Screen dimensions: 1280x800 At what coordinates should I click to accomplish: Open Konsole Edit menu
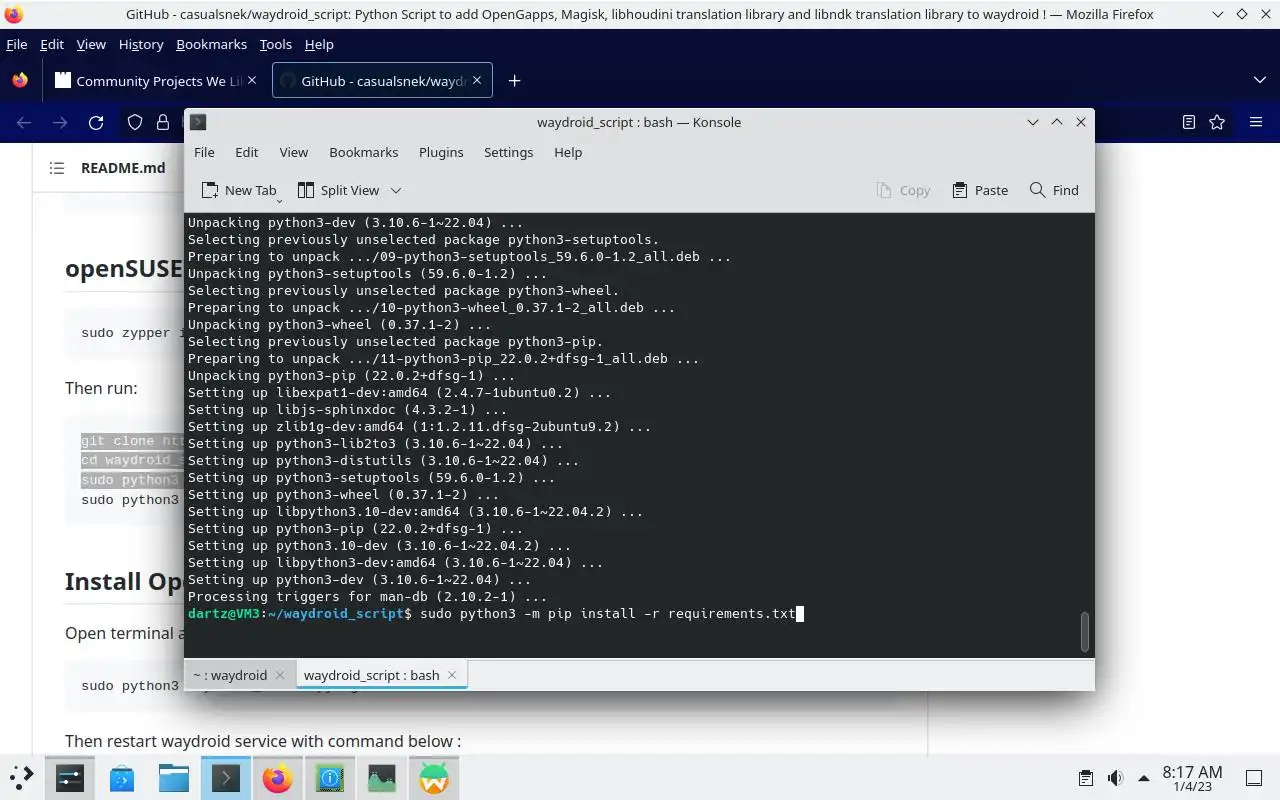(246, 152)
